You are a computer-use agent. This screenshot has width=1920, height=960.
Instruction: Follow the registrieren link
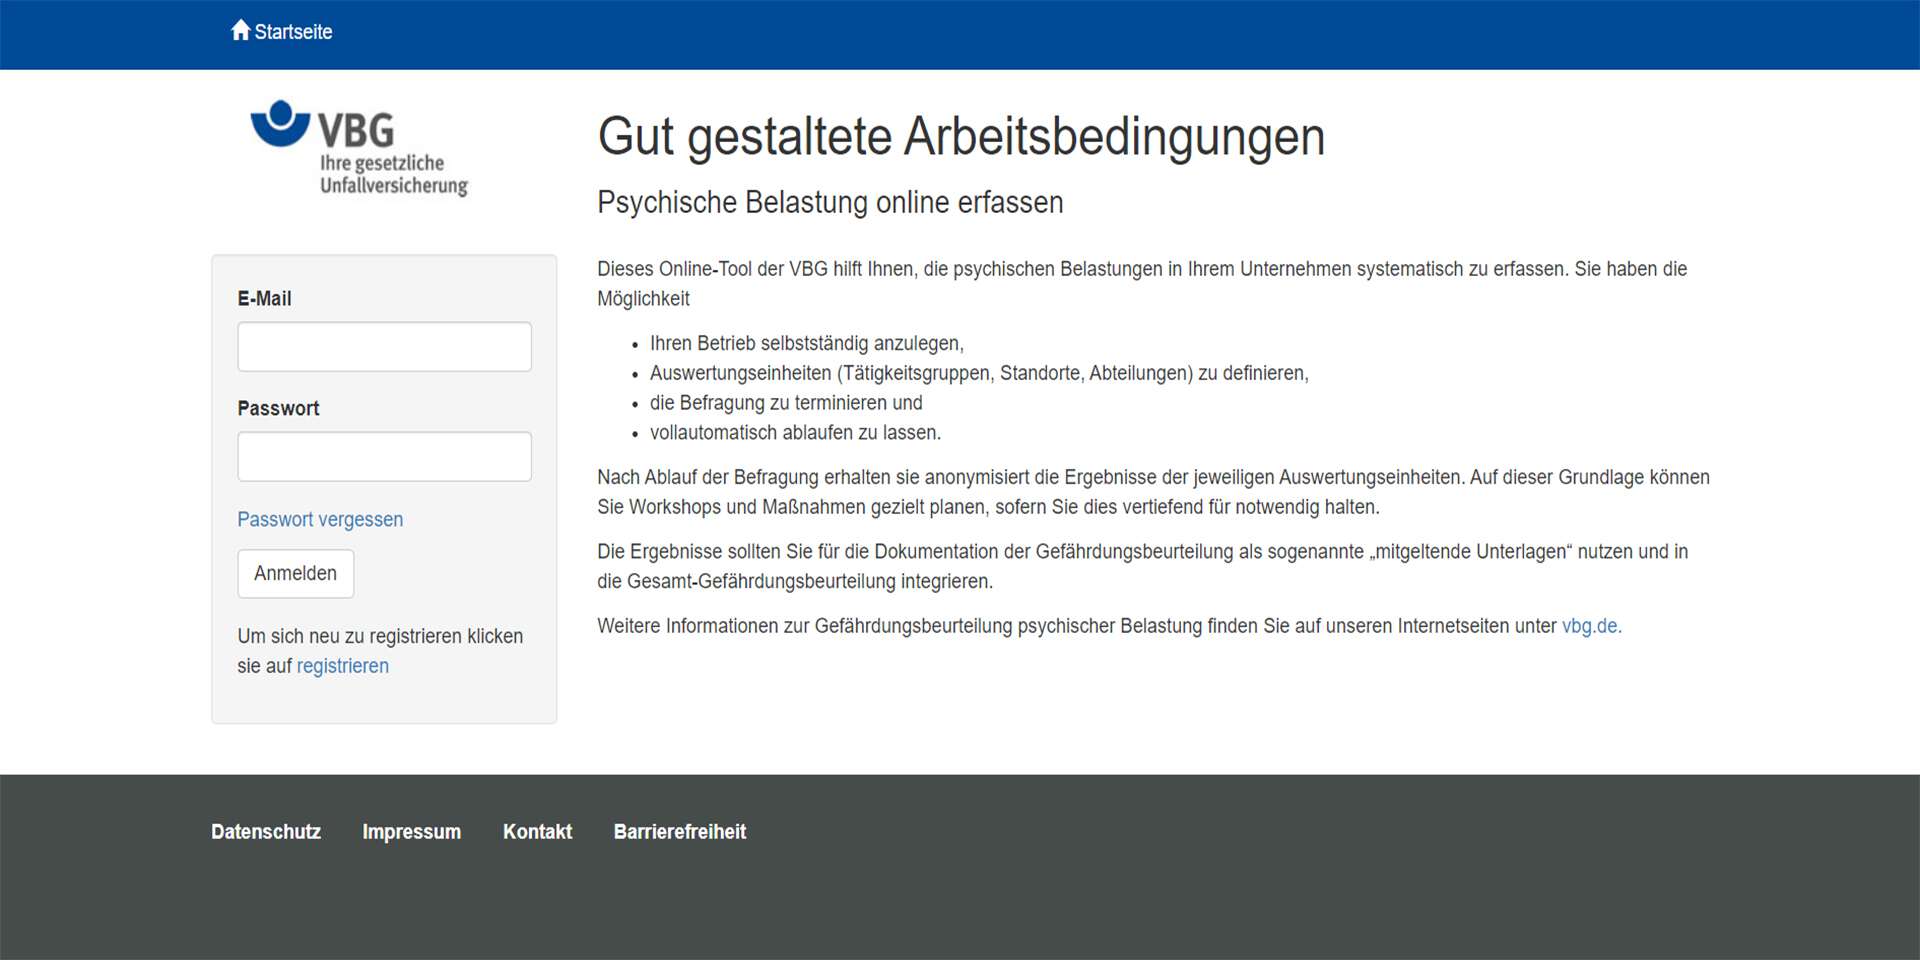click(x=342, y=665)
